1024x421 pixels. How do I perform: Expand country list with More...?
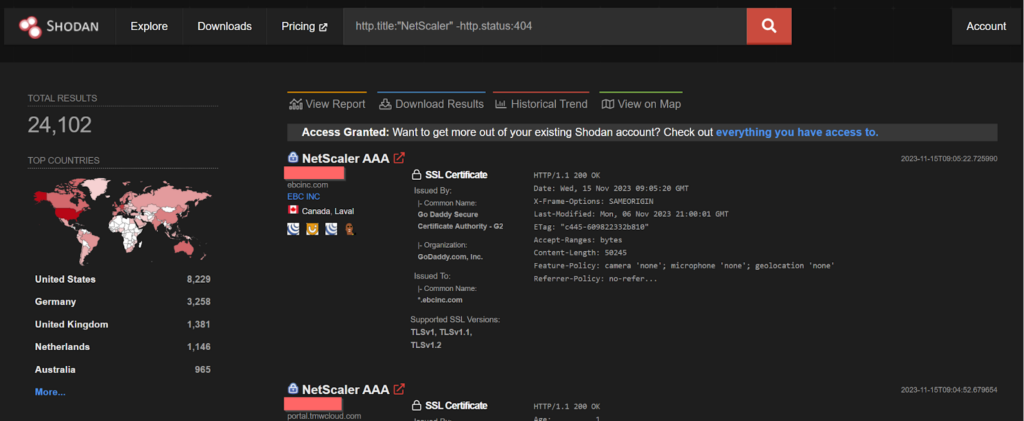click(x=50, y=392)
